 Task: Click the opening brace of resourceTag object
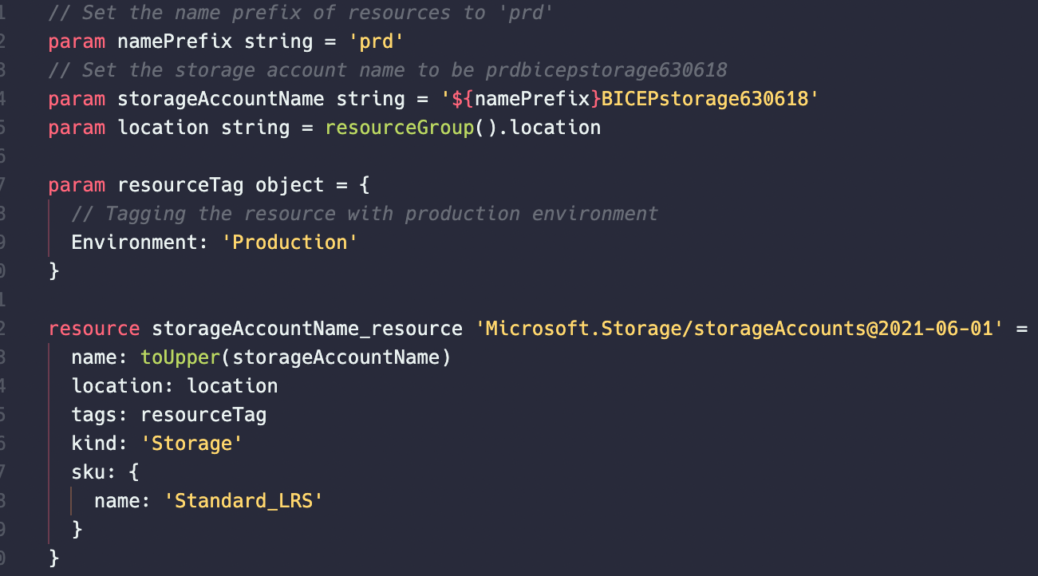[x=364, y=185]
